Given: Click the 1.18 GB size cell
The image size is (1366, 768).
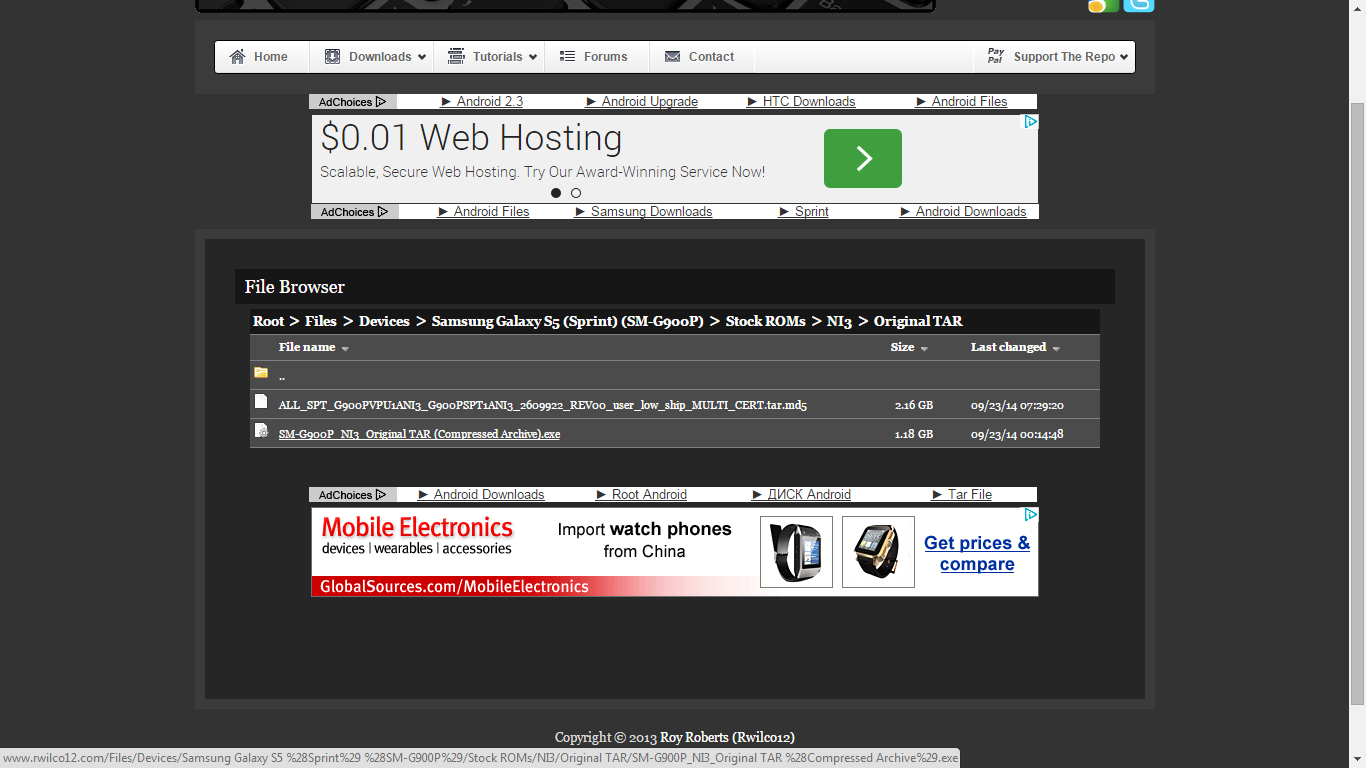Looking at the screenshot, I should point(914,434).
